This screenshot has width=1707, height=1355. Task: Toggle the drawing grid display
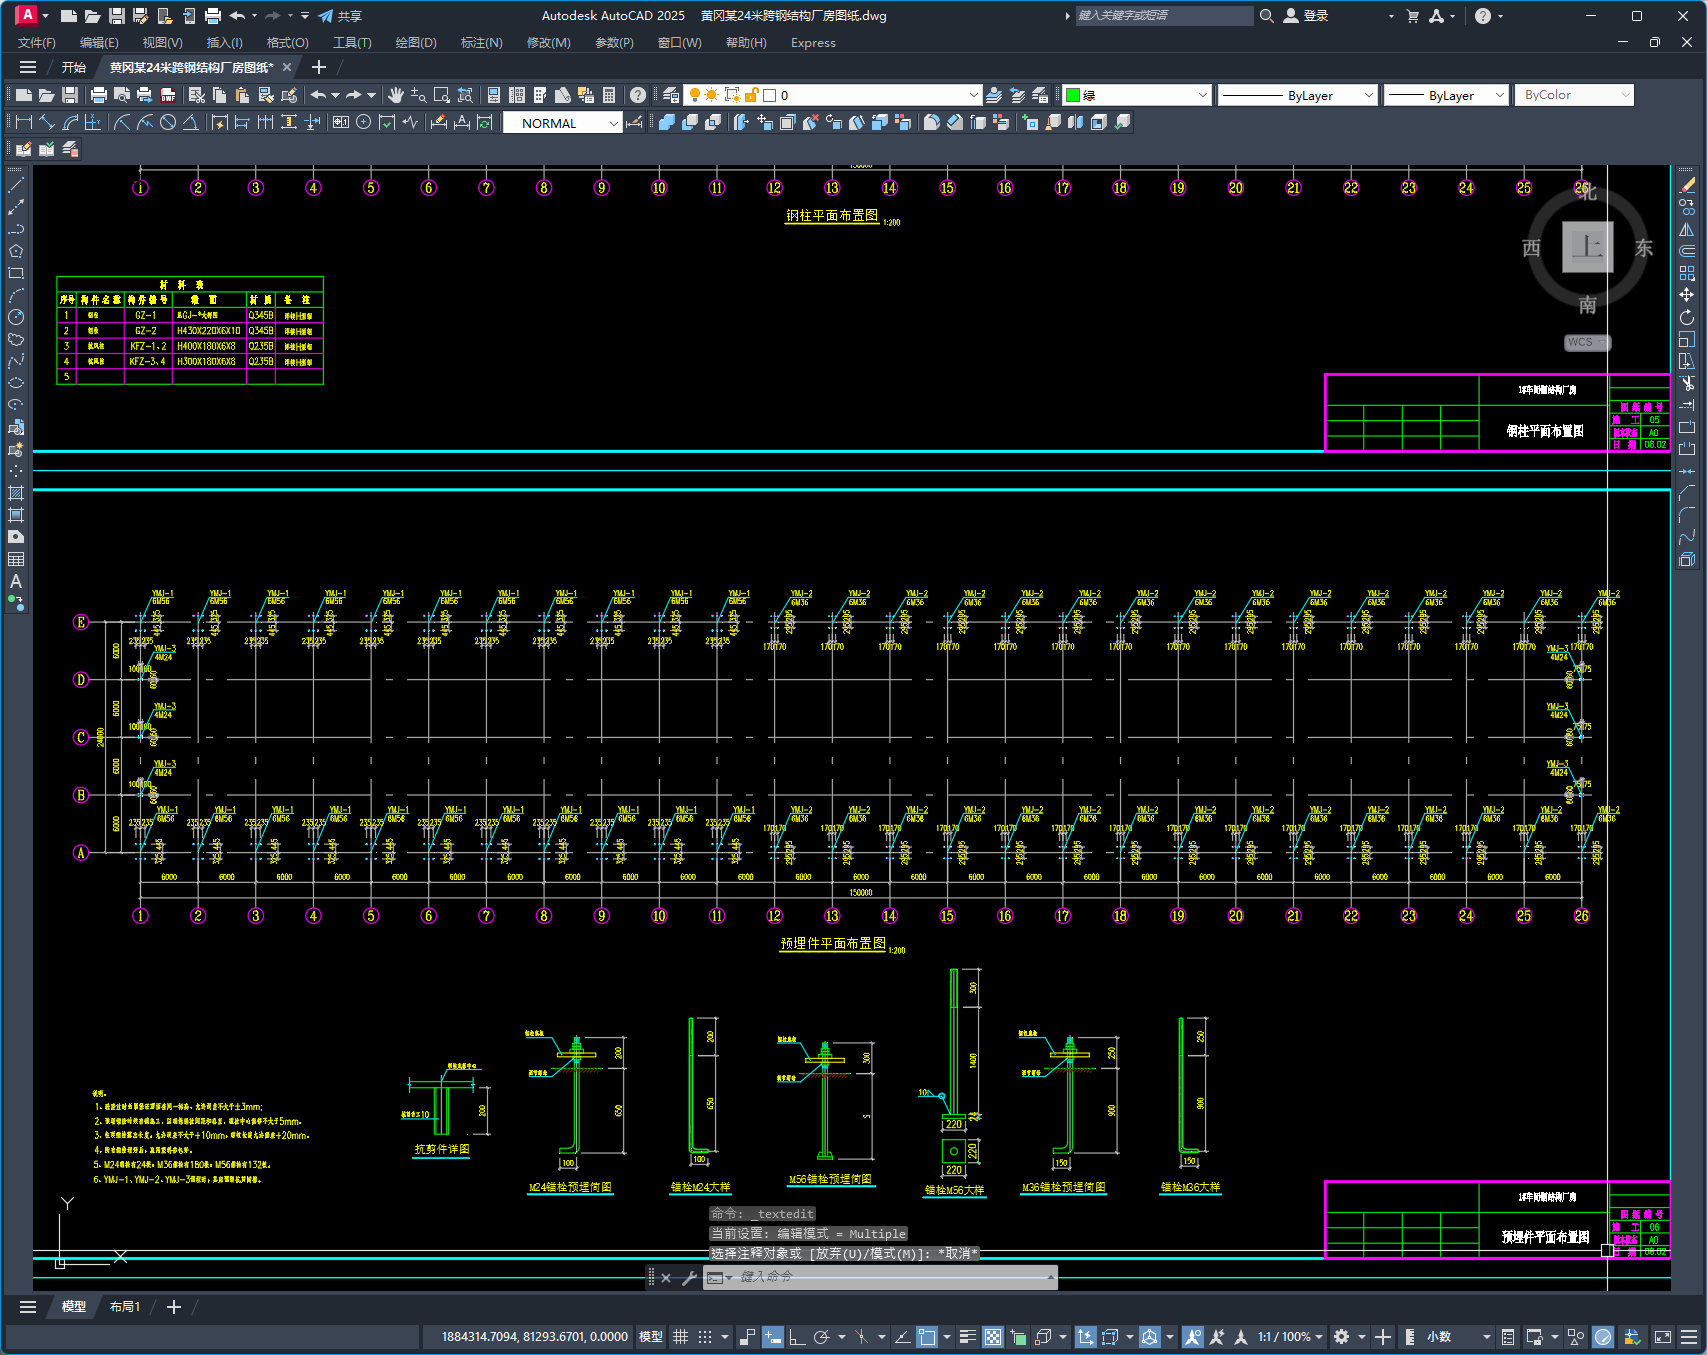coord(680,1337)
